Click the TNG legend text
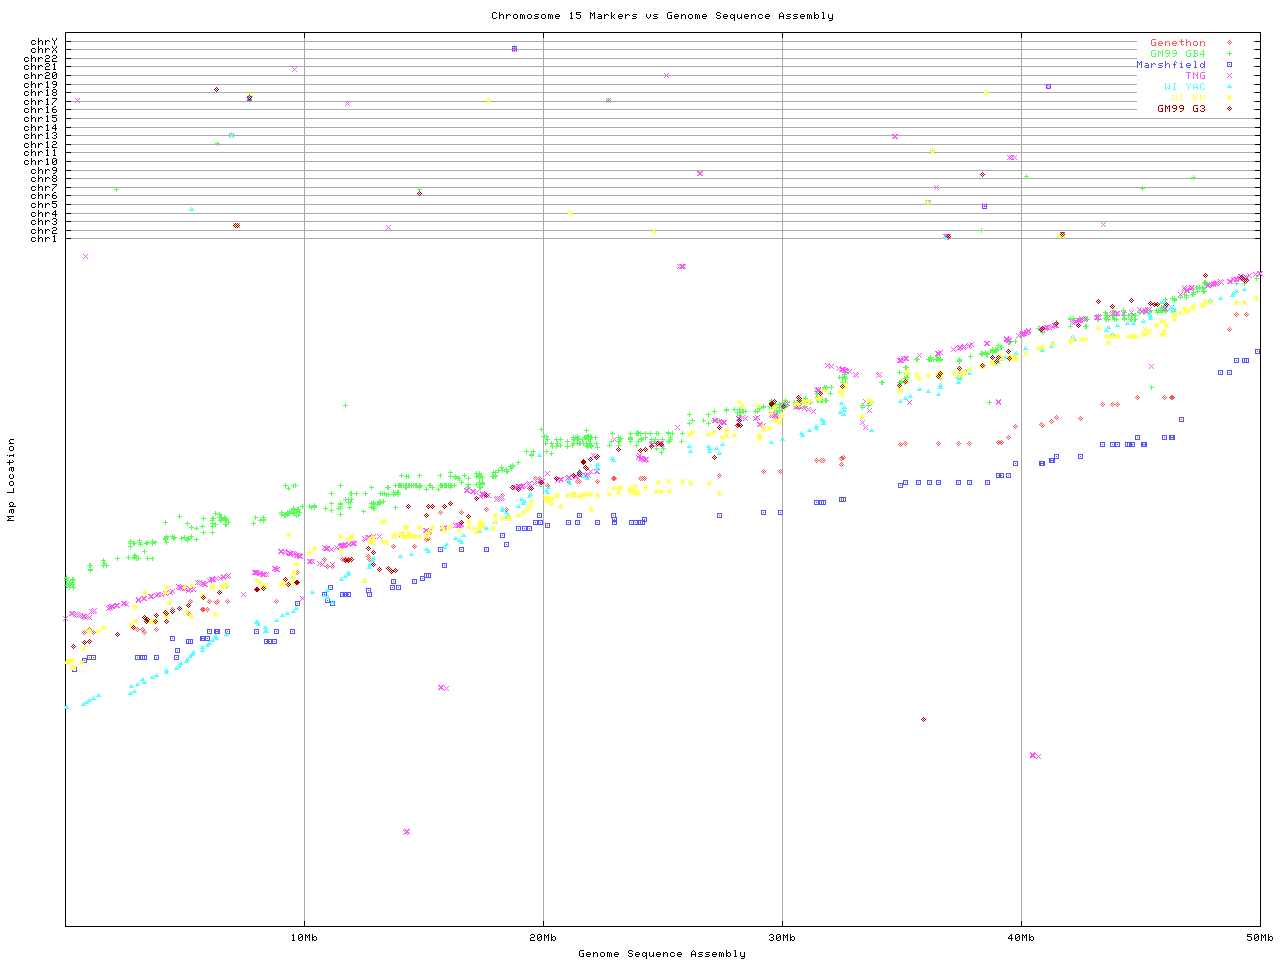1280x960 pixels. (1195, 76)
